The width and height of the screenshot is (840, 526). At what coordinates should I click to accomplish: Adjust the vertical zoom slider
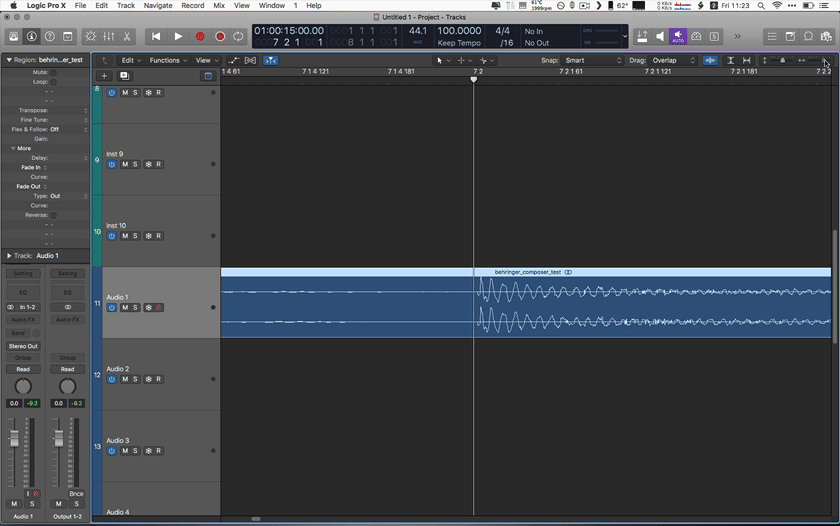click(x=782, y=61)
